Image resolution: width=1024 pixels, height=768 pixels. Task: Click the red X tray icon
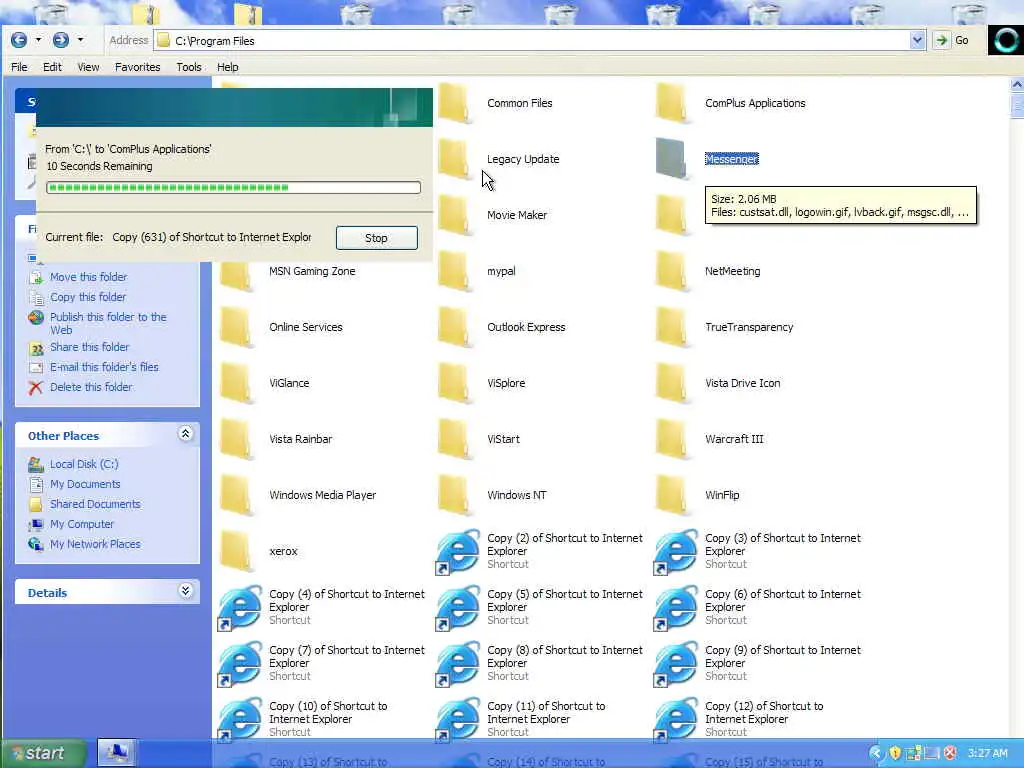(x=950, y=753)
